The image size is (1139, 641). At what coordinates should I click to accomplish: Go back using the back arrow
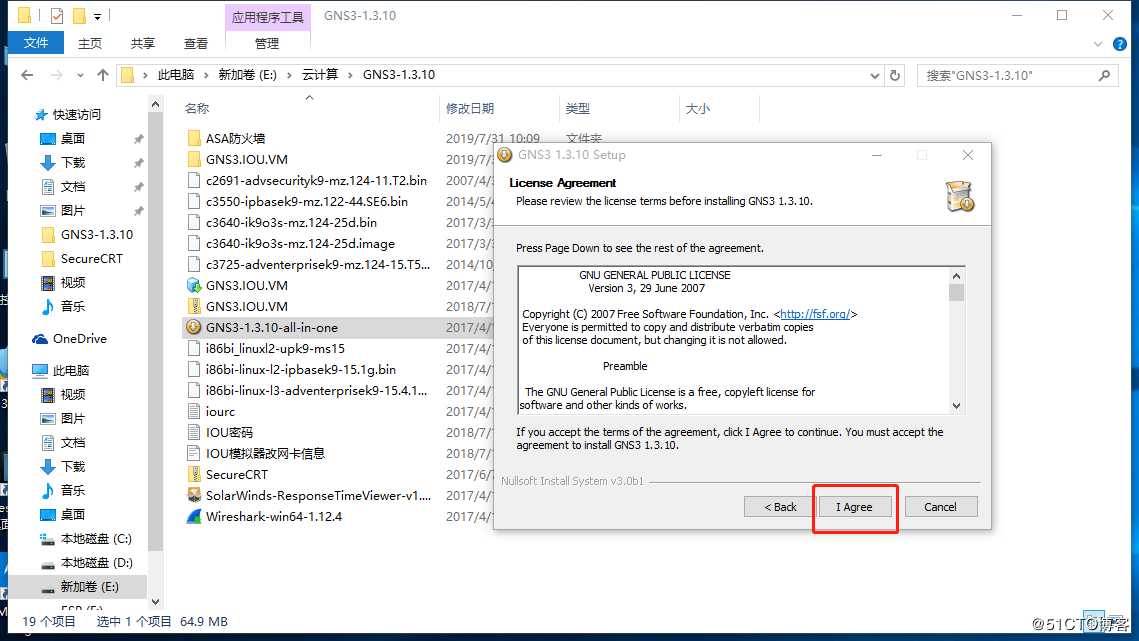27,75
